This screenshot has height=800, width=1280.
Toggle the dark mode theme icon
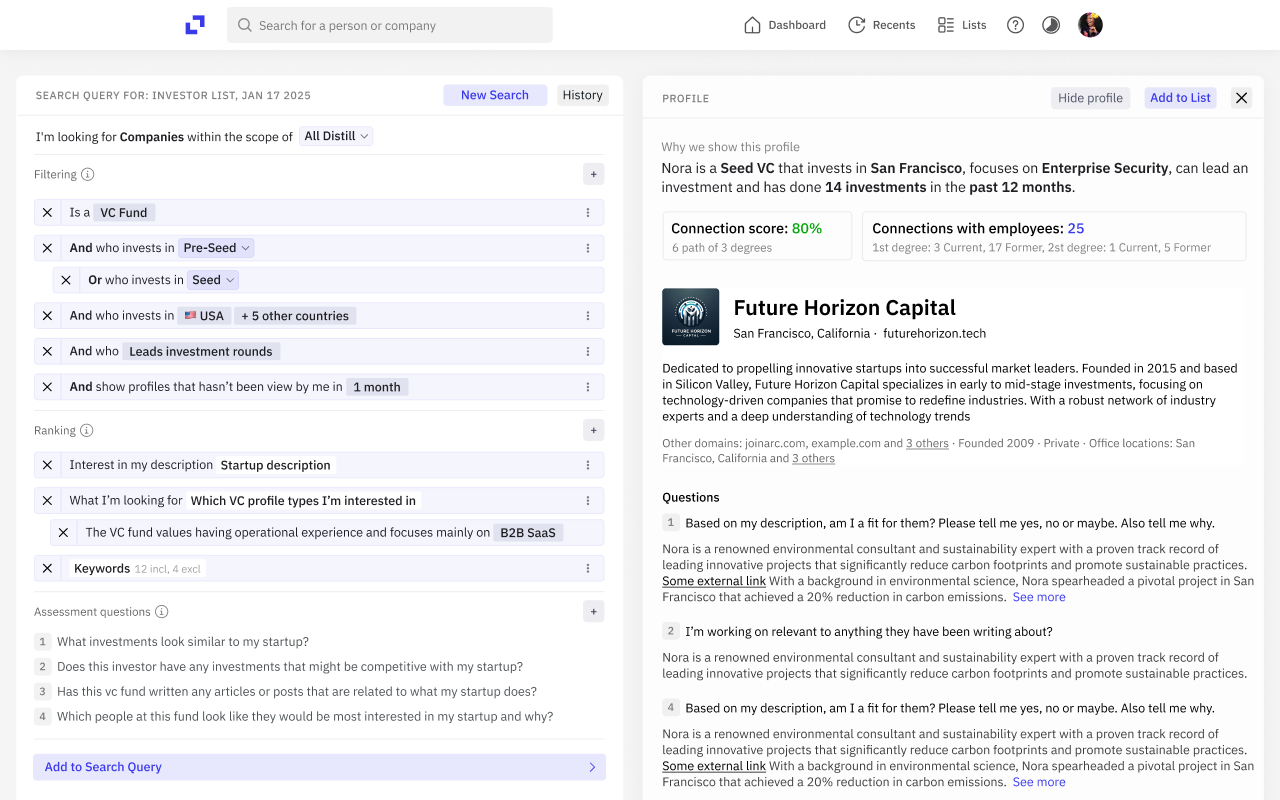(1050, 25)
